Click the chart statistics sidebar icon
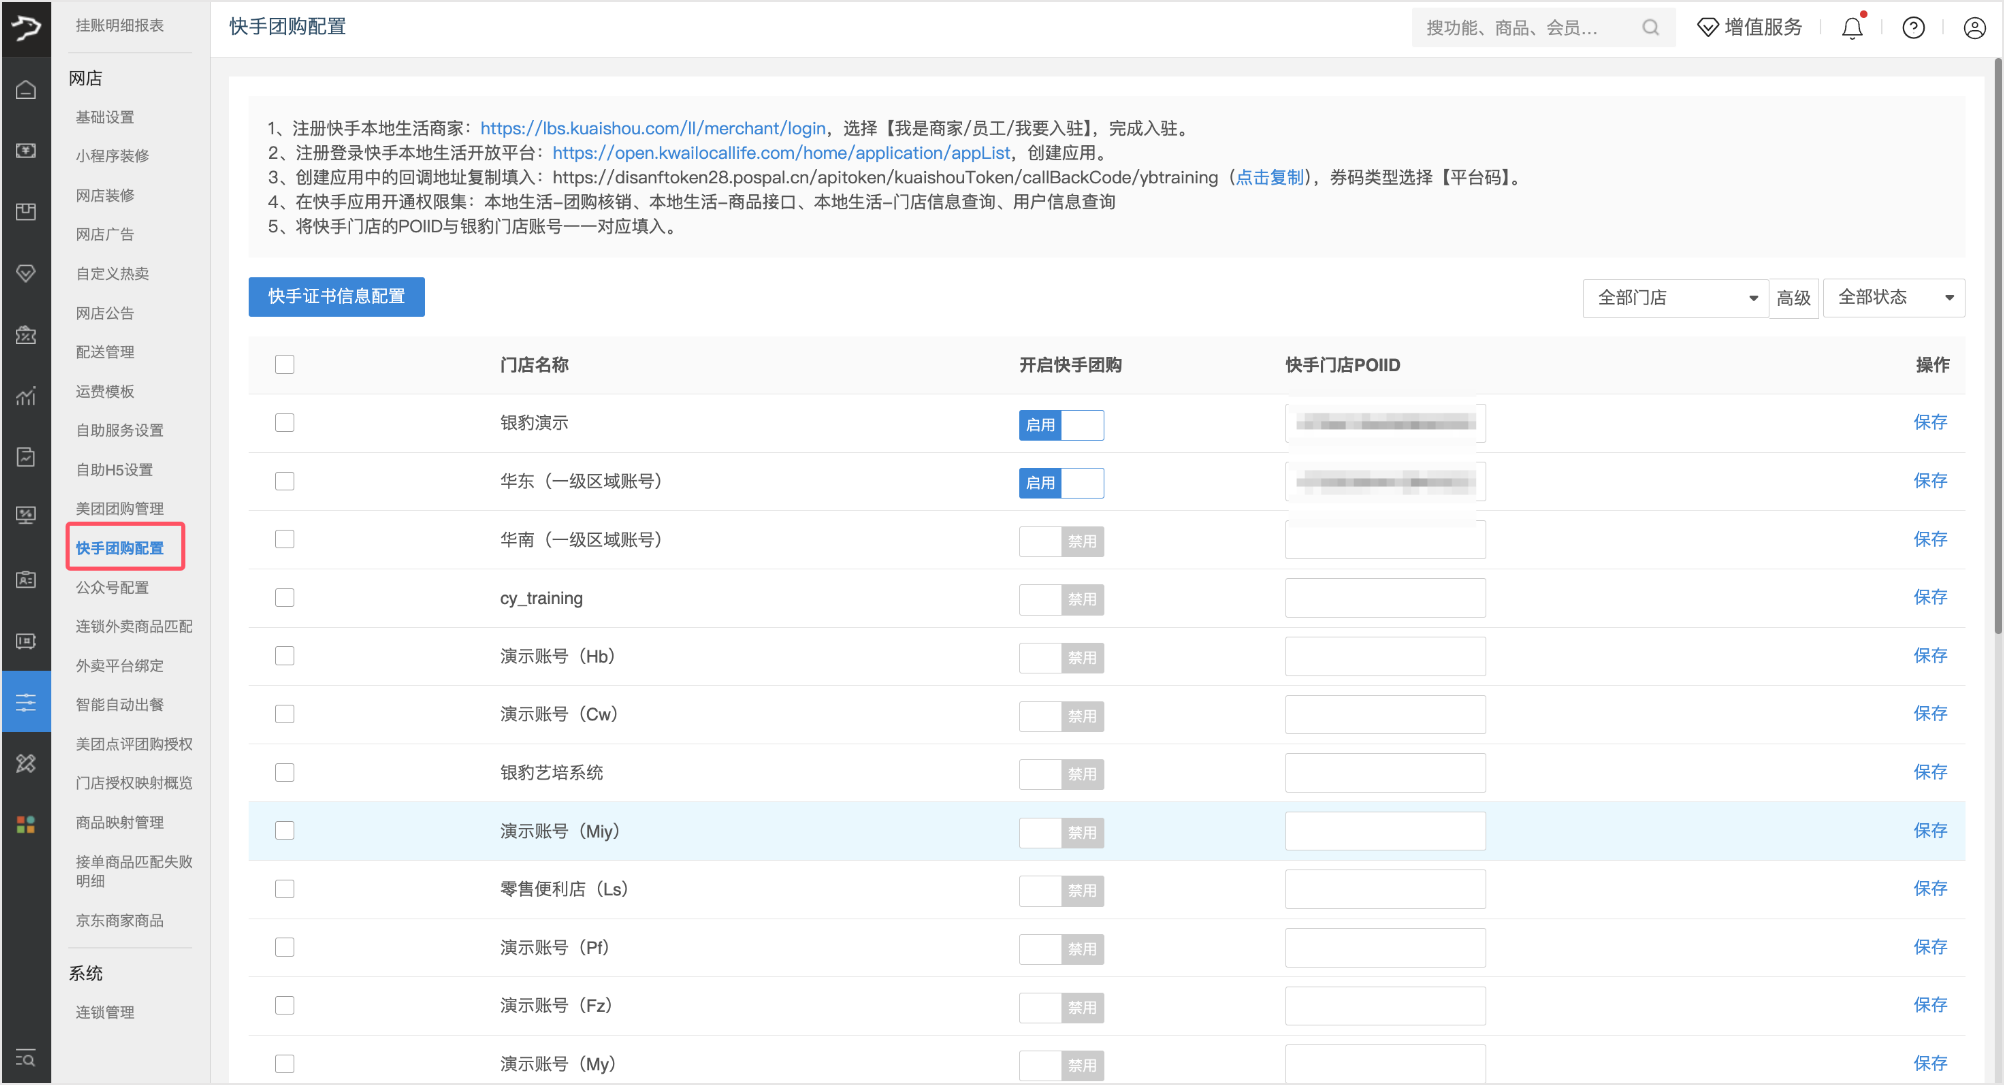2005x1086 pixels. [x=26, y=396]
